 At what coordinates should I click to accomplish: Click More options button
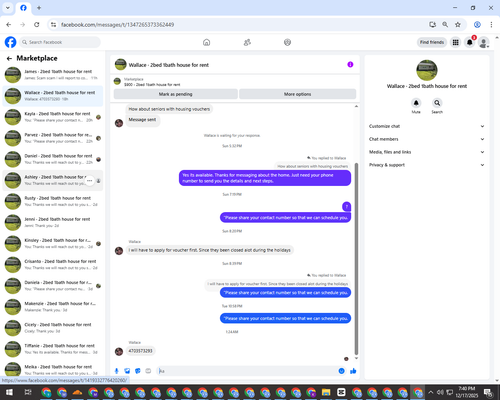pos(297,94)
